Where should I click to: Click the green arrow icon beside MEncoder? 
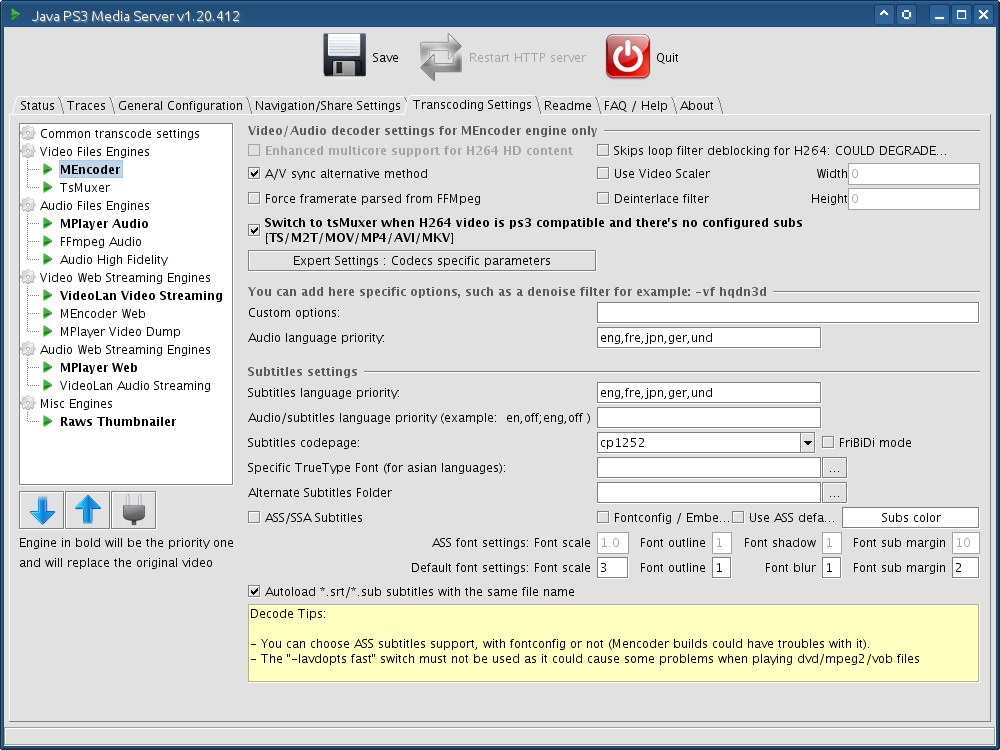48,169
